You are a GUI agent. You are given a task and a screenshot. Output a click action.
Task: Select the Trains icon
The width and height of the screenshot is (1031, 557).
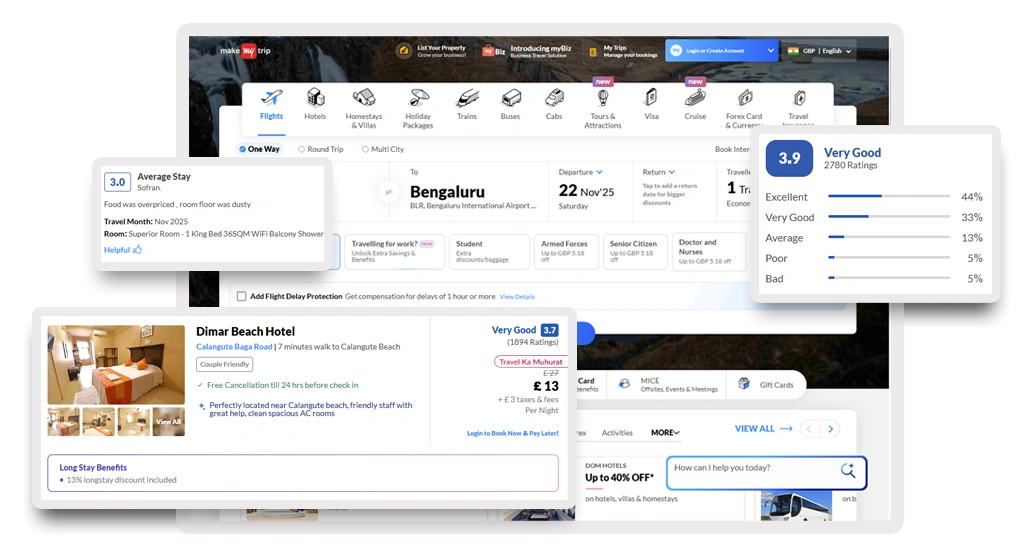click(467, 98)
